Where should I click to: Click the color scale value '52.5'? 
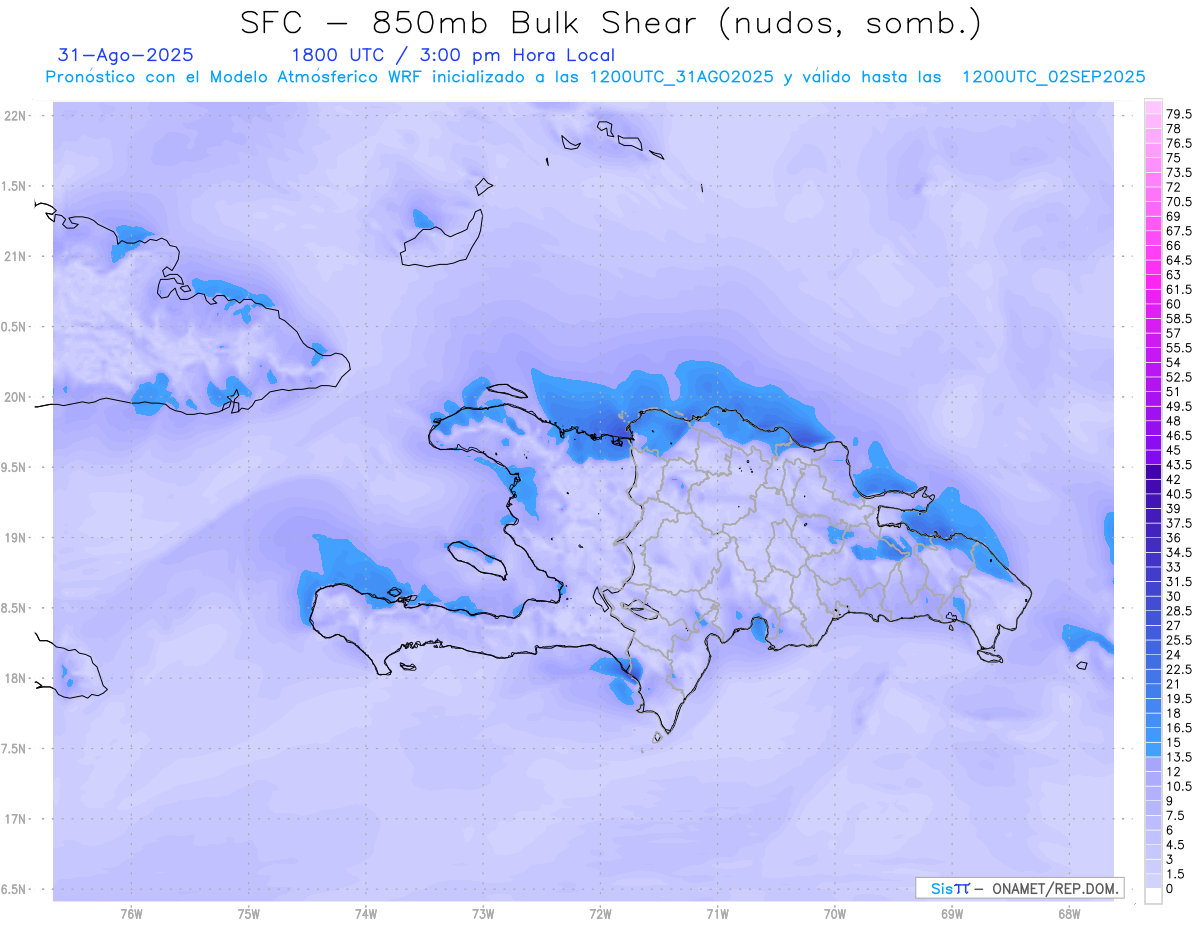1181,377
